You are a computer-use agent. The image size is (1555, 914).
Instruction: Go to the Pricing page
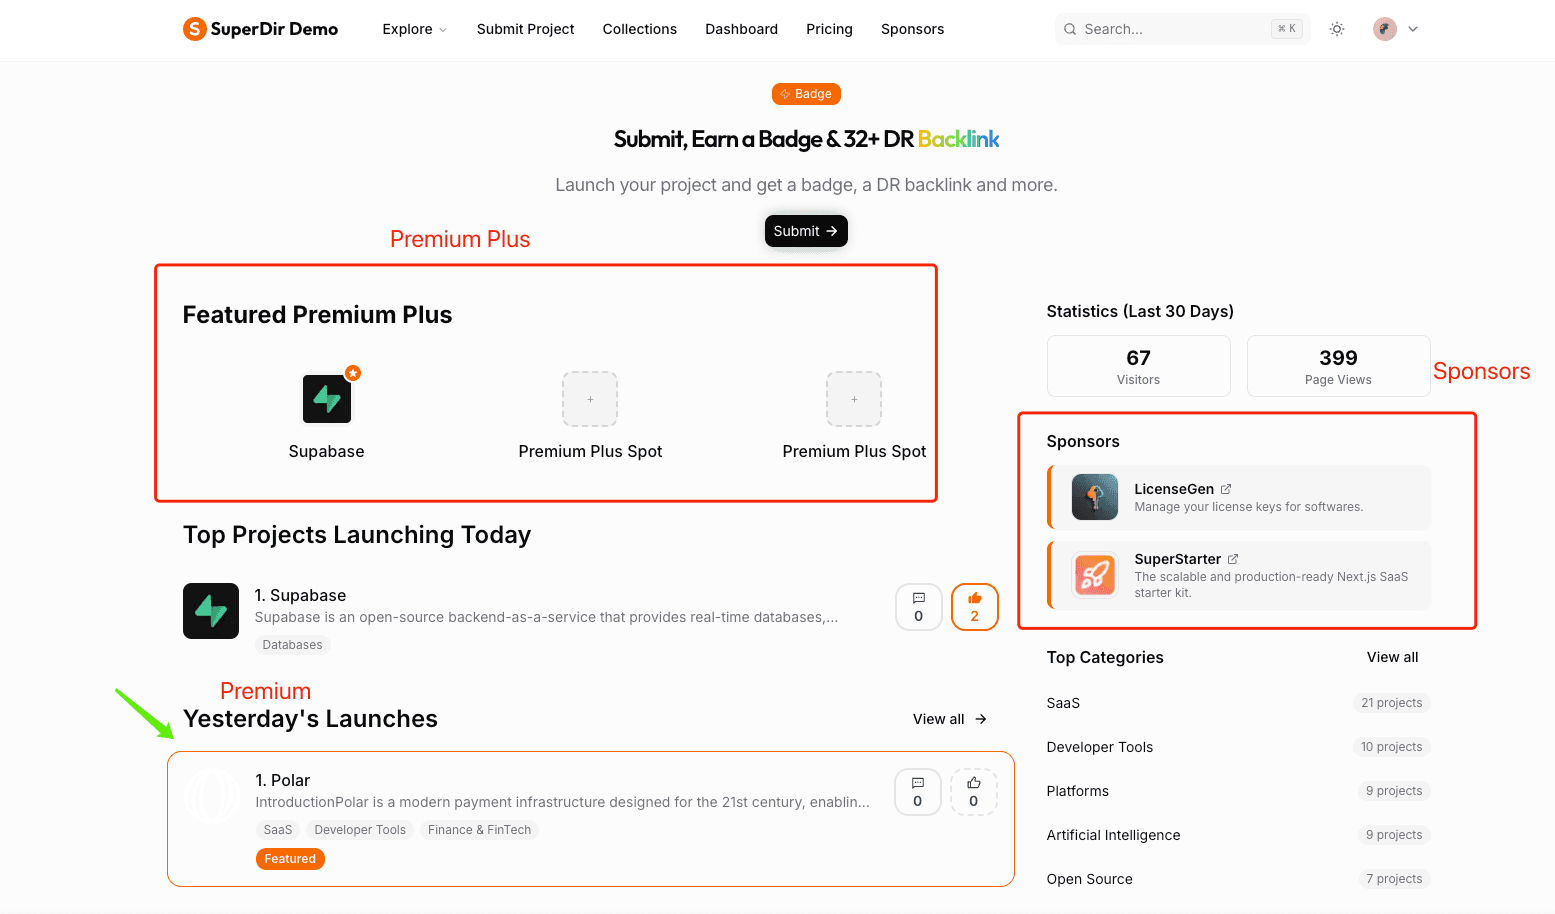point(829,29)
